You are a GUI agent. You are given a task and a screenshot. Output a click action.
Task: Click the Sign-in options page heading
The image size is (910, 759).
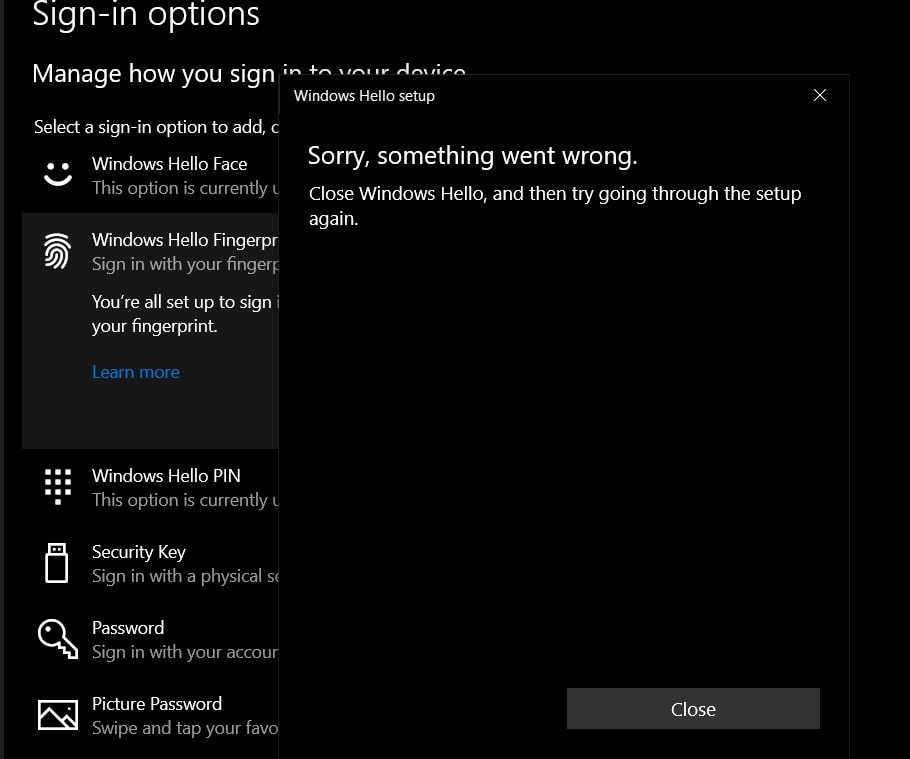click(146, 16)
